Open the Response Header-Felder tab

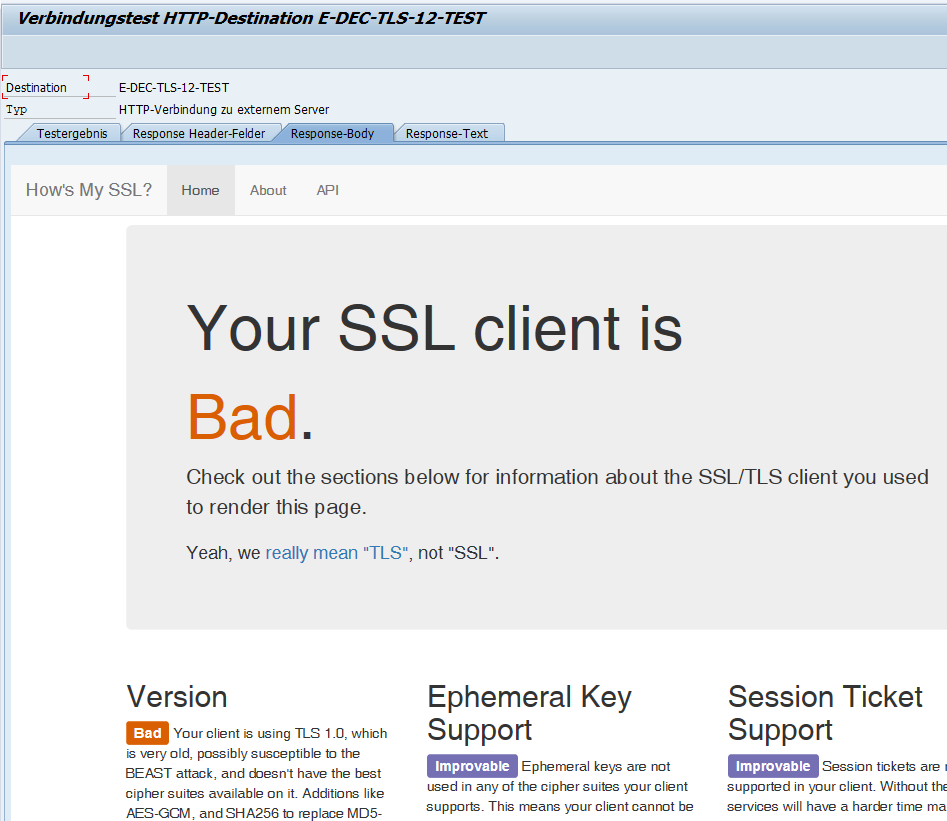(x=199, y=132)
